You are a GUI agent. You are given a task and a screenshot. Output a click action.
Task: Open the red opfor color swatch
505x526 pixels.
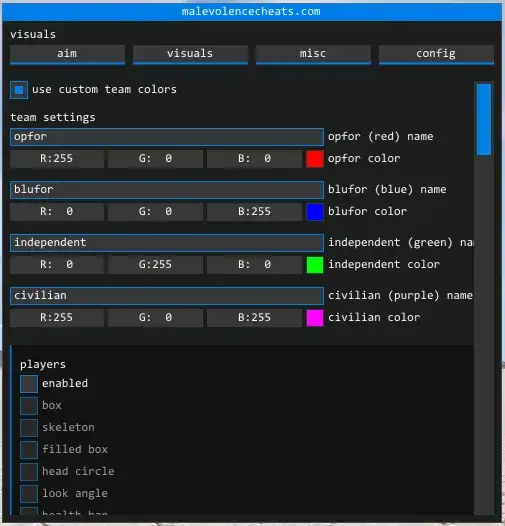[x=315, y=159]
